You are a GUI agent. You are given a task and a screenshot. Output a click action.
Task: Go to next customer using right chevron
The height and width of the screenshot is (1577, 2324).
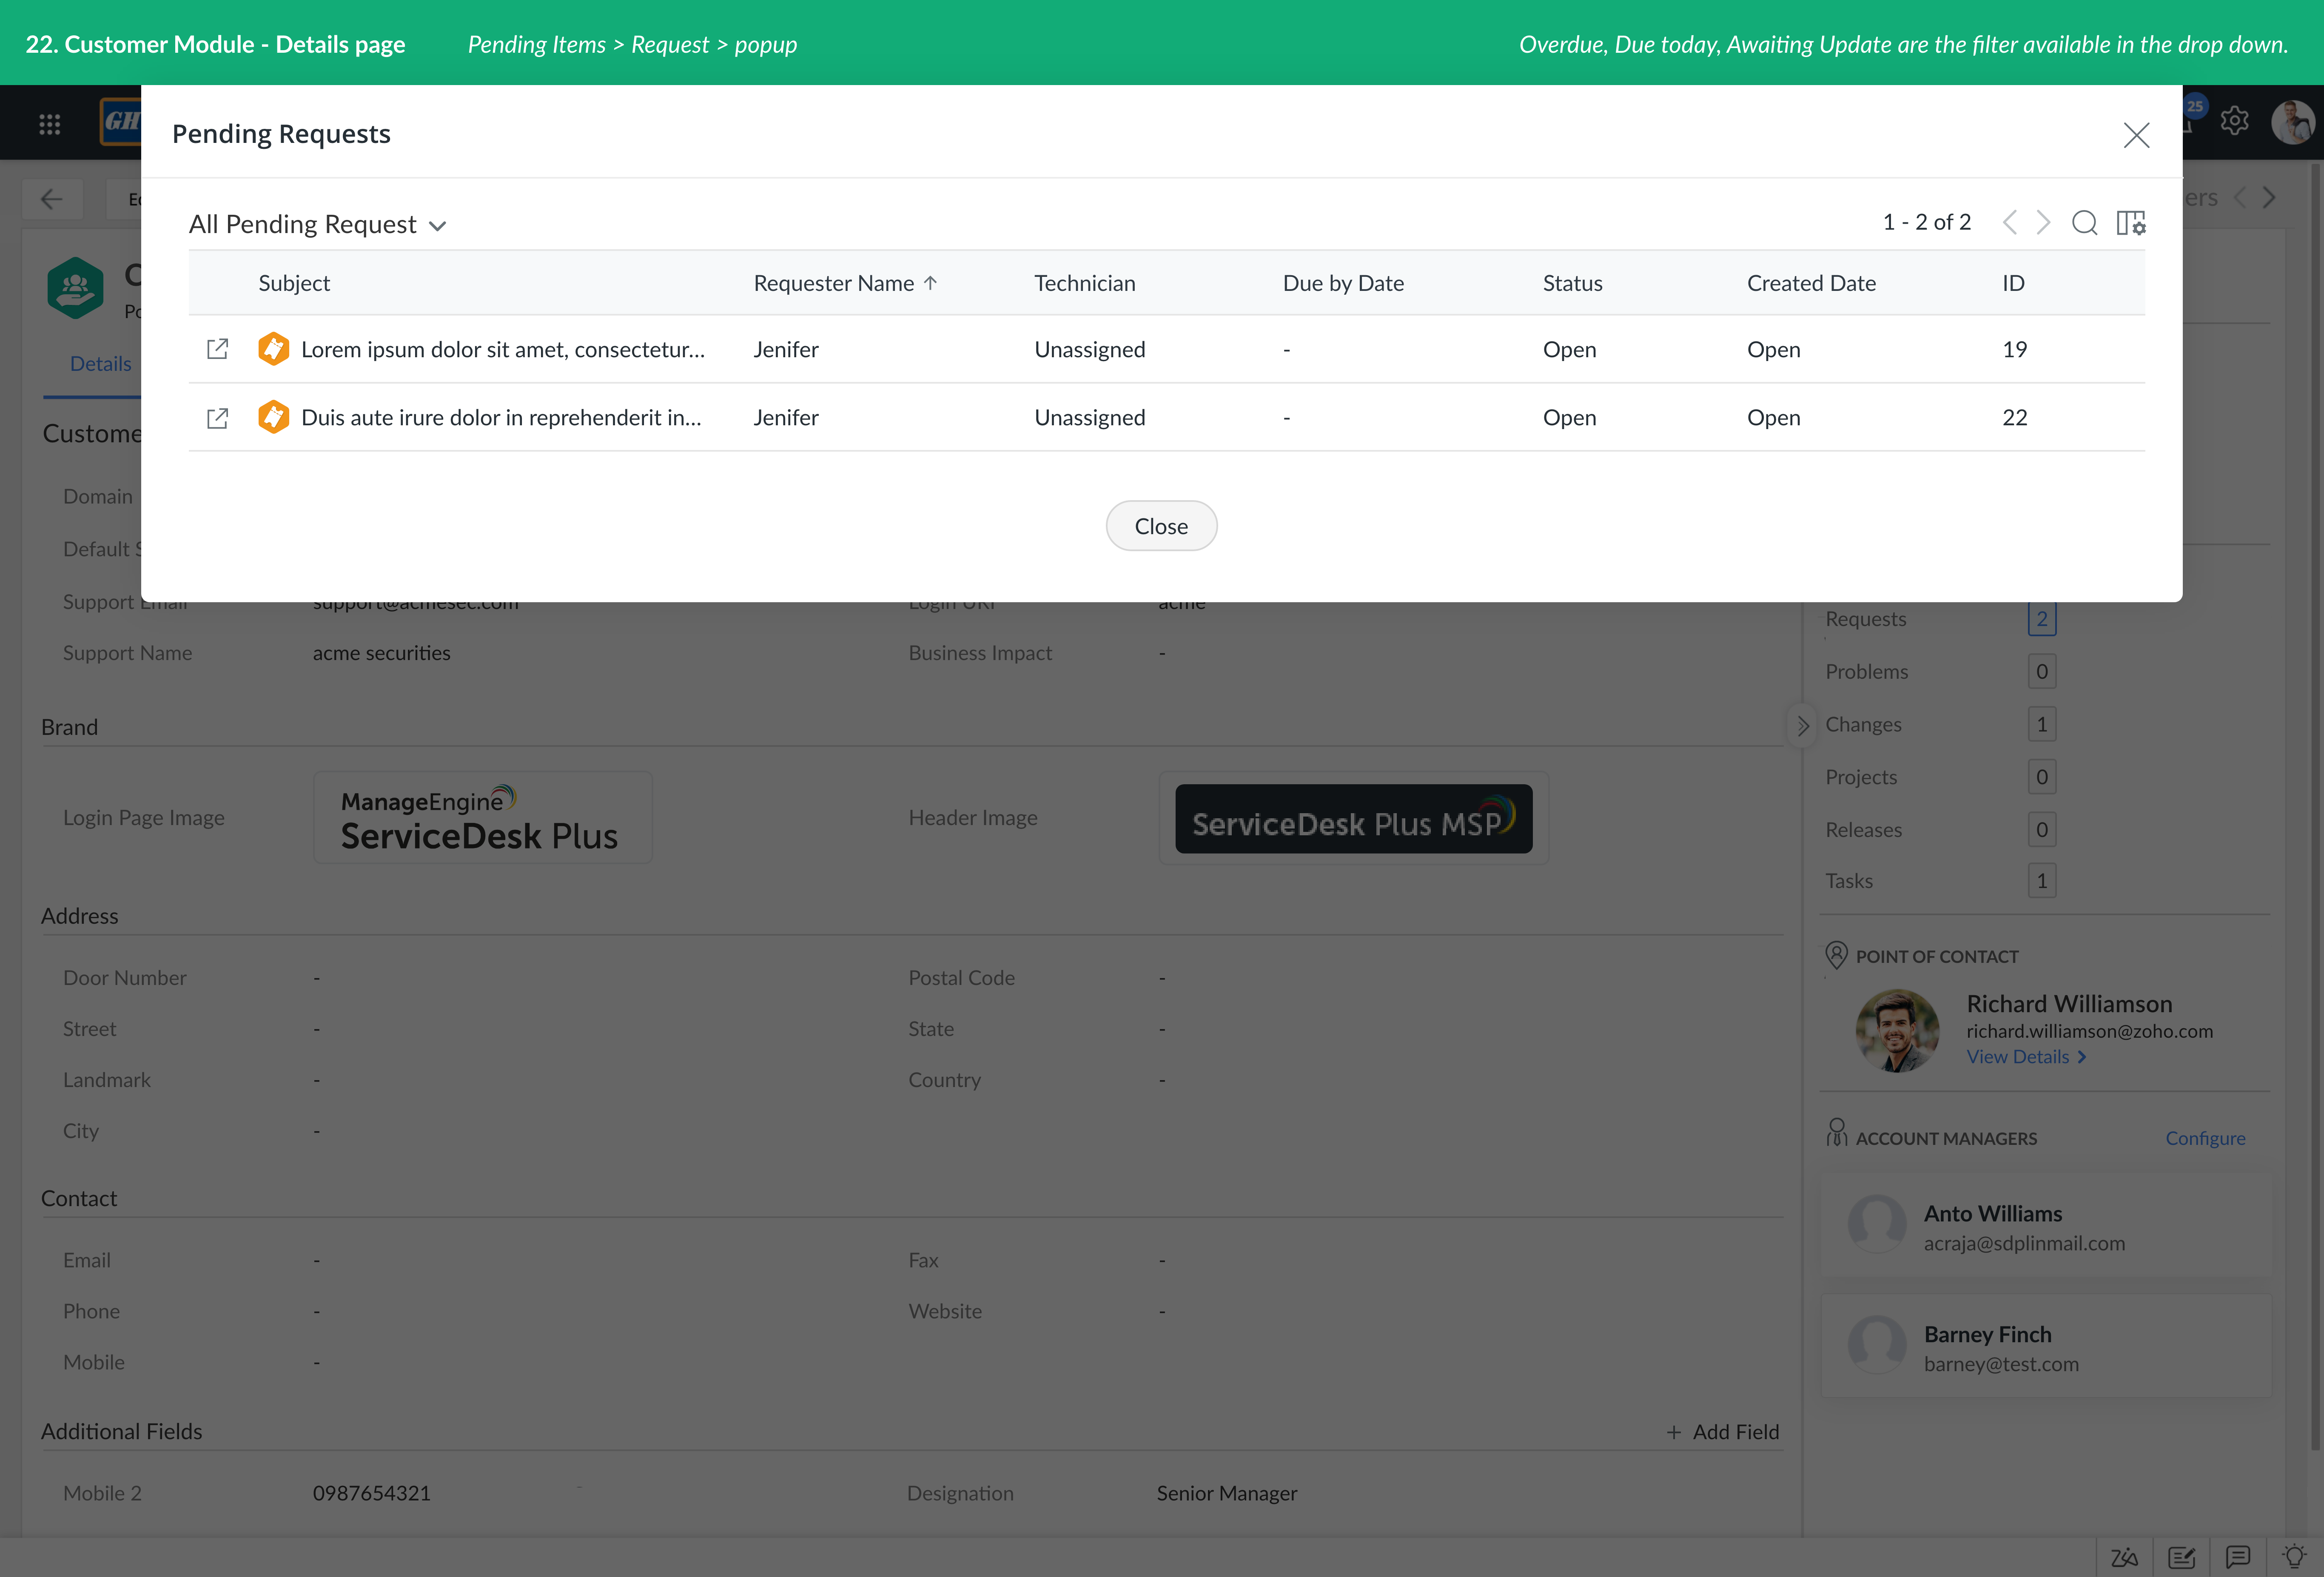pyautogui.click(x=2269, y=198)
